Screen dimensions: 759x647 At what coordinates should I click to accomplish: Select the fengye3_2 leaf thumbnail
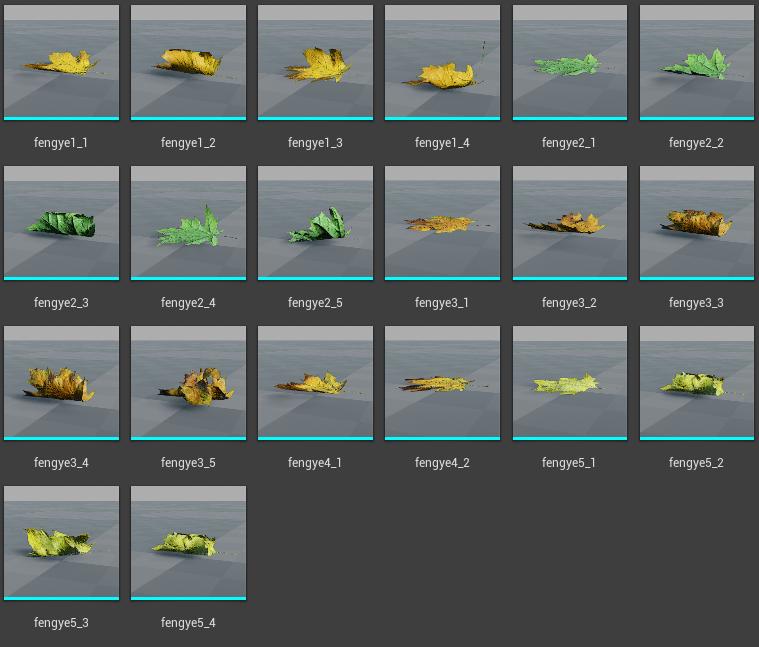(x=570, y=223)
